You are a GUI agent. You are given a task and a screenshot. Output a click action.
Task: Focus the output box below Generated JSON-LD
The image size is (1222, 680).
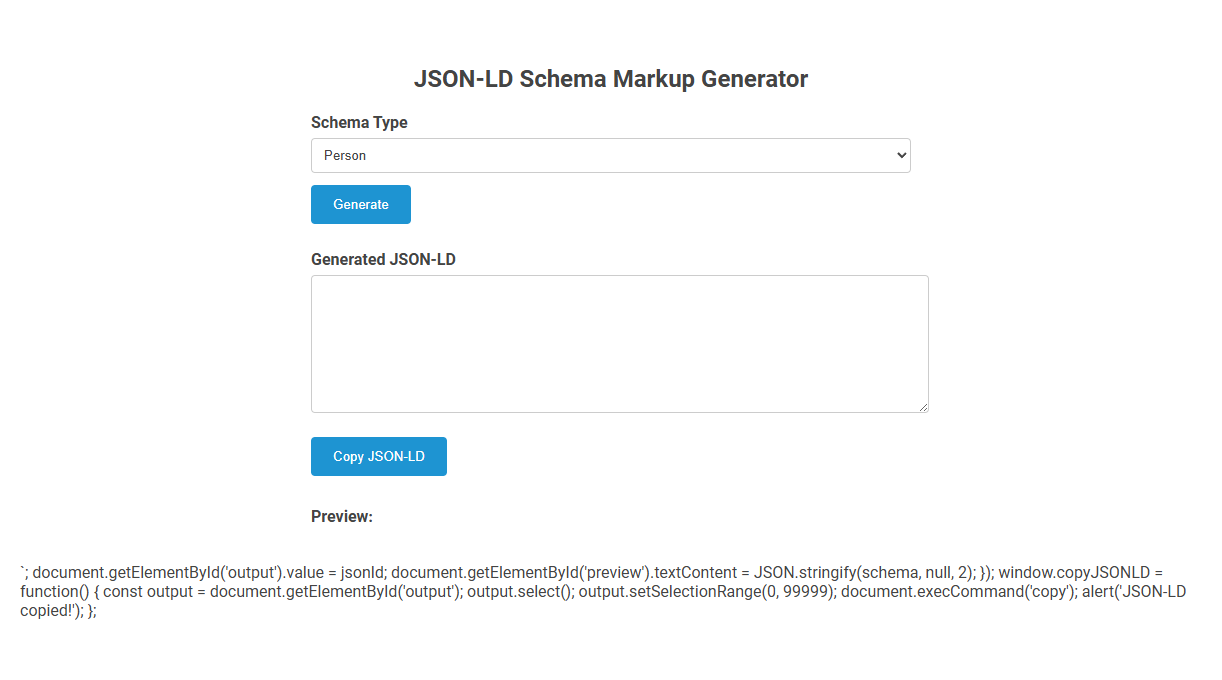[x=619, y=343]
